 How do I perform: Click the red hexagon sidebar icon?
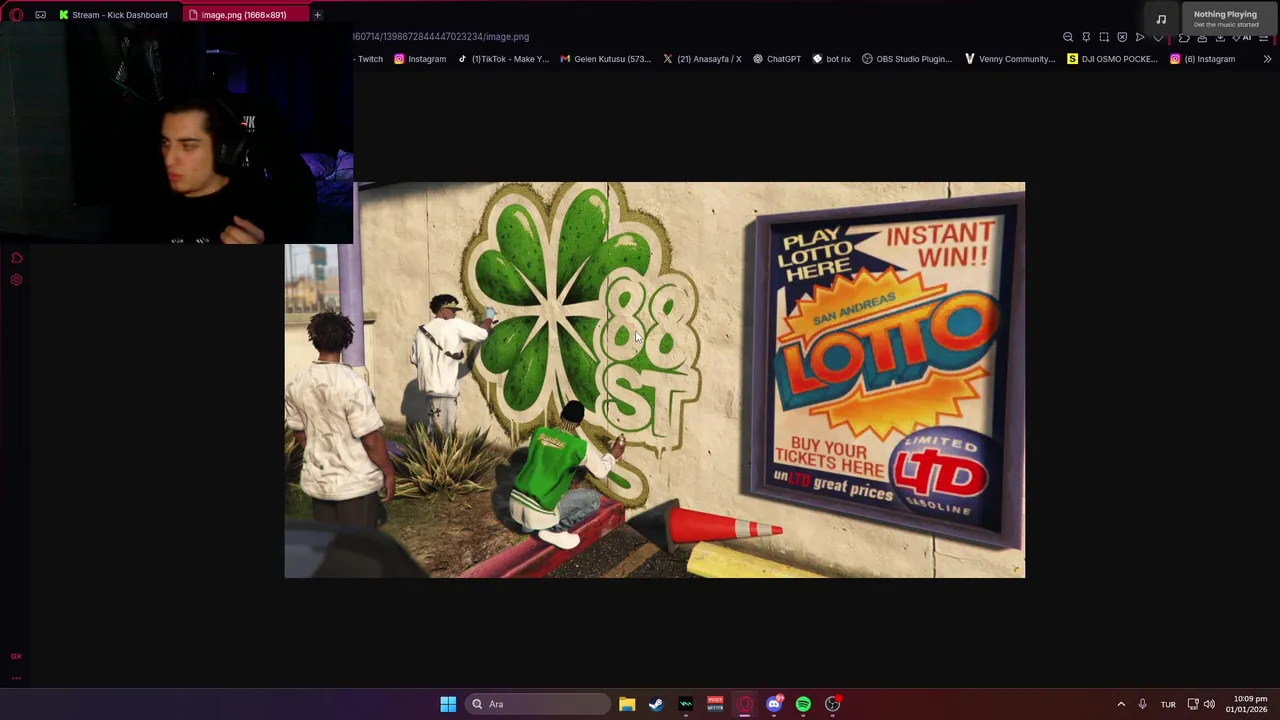click(16, 258)
